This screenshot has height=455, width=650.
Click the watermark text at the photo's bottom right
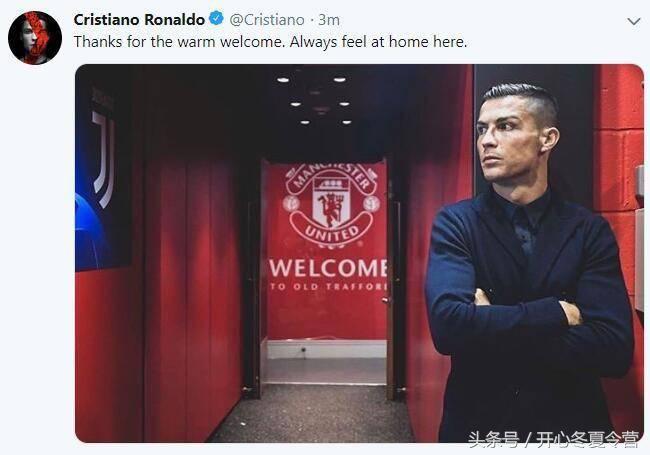tap(554, 439)
